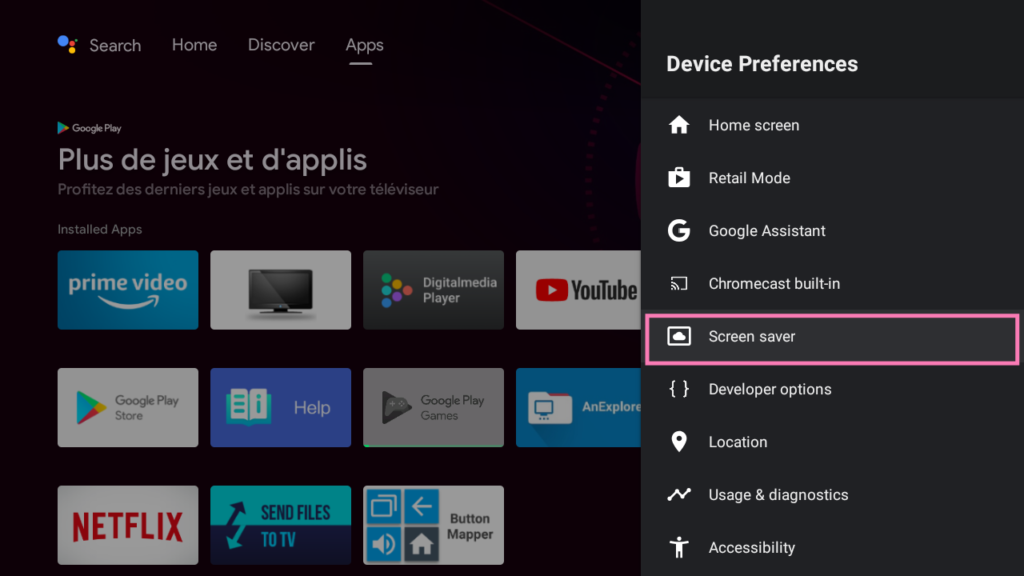Click the "Profitez des derniers jeux" subtitle text
The height and width of the screenshot is (576, 1024).
click(x=248, y=189)
